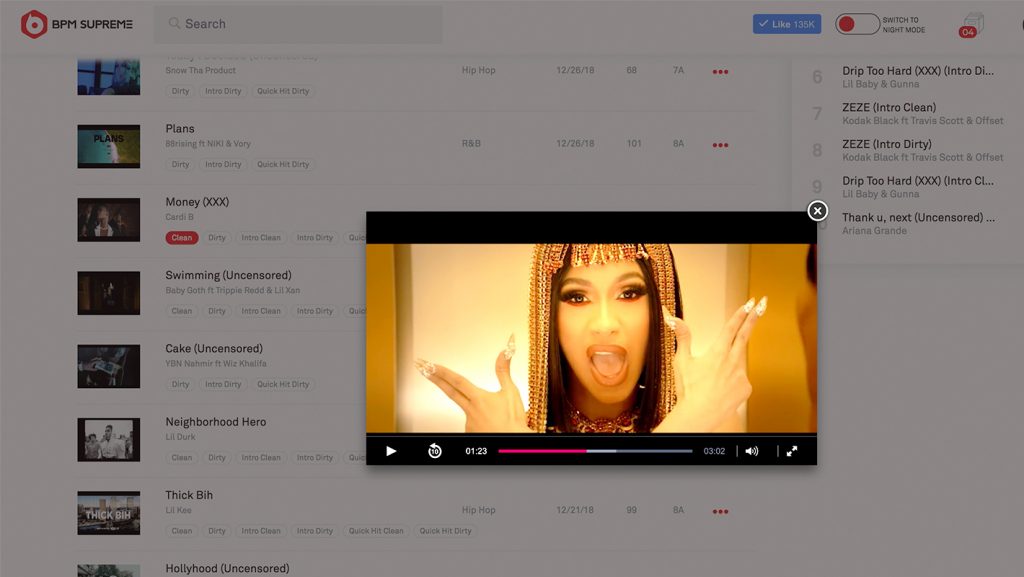This screenshot has height=577, width=1024.
Task: Open more options for Plans track
Action: pyautogui.click(x=720, y=145)
